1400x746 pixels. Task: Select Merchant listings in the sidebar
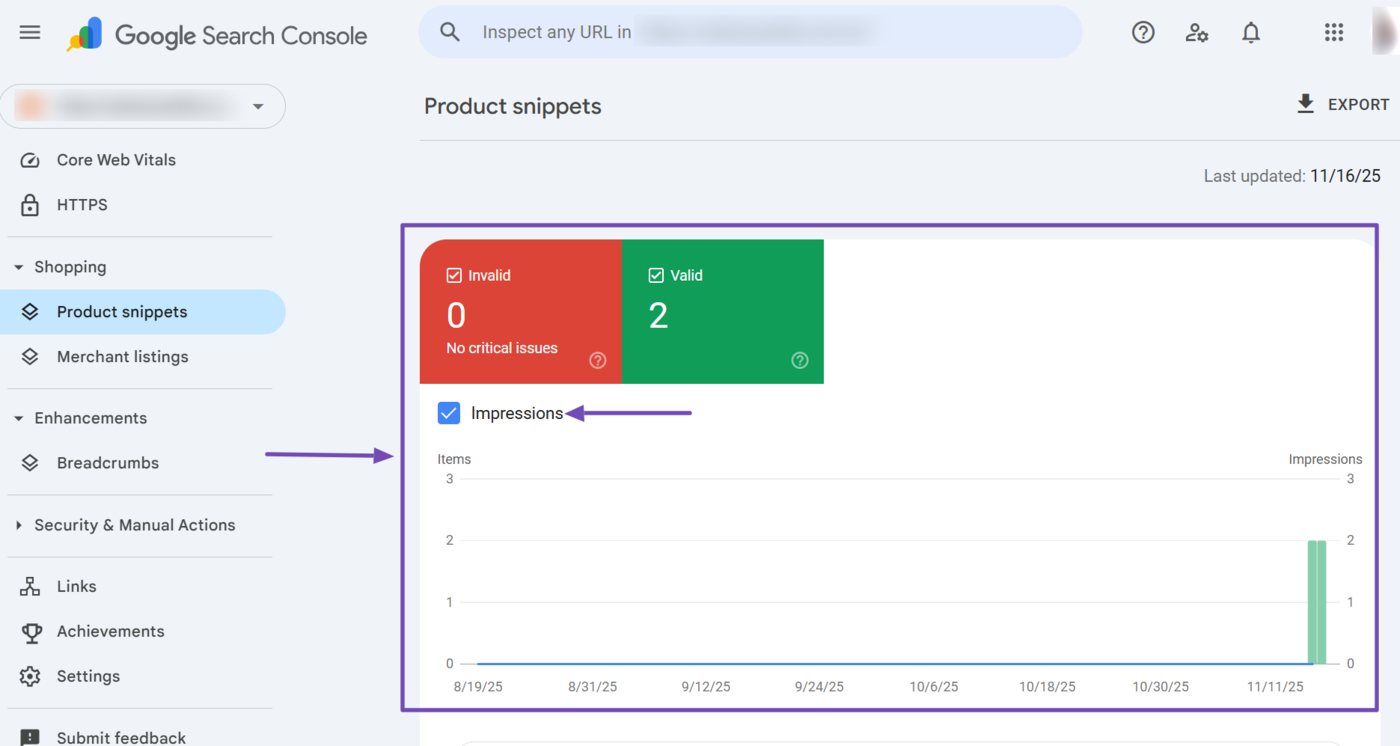click(x=123, y=356)
